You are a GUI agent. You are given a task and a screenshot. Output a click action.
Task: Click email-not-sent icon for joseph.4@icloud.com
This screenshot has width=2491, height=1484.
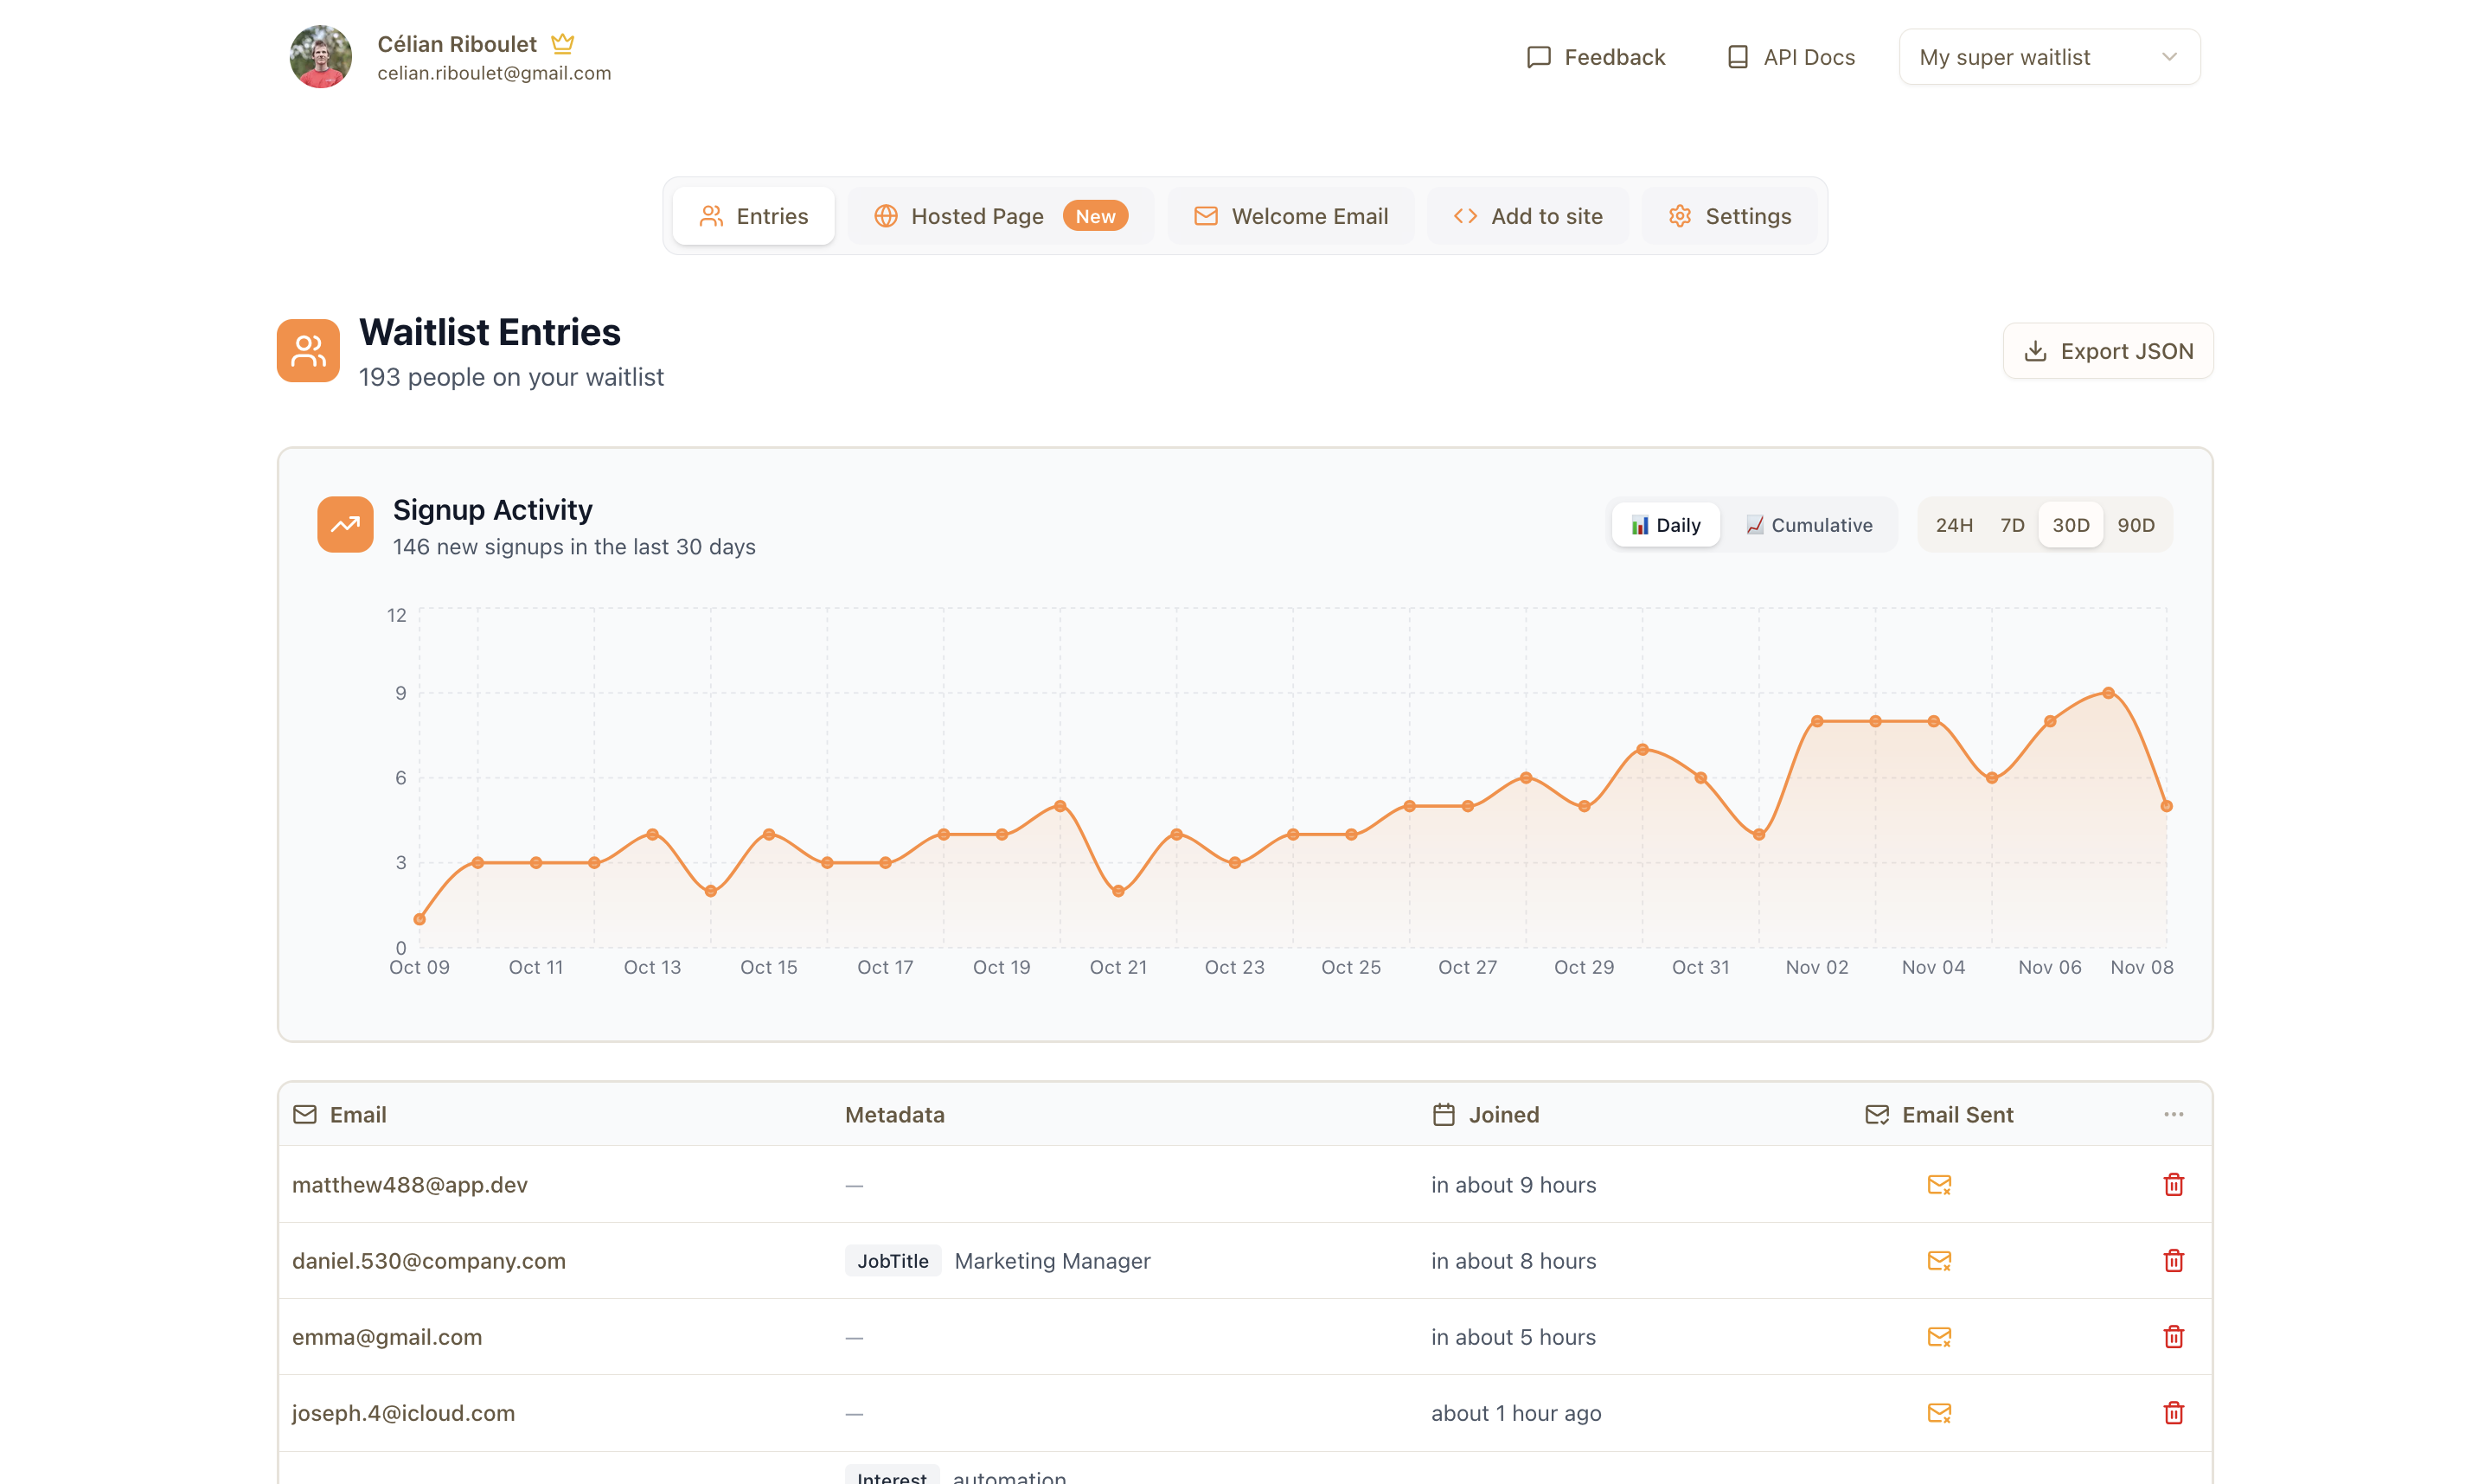1939,1412
